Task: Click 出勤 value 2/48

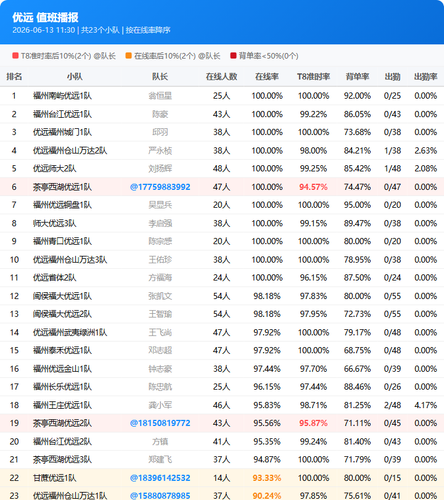Action: click(392, 405)
